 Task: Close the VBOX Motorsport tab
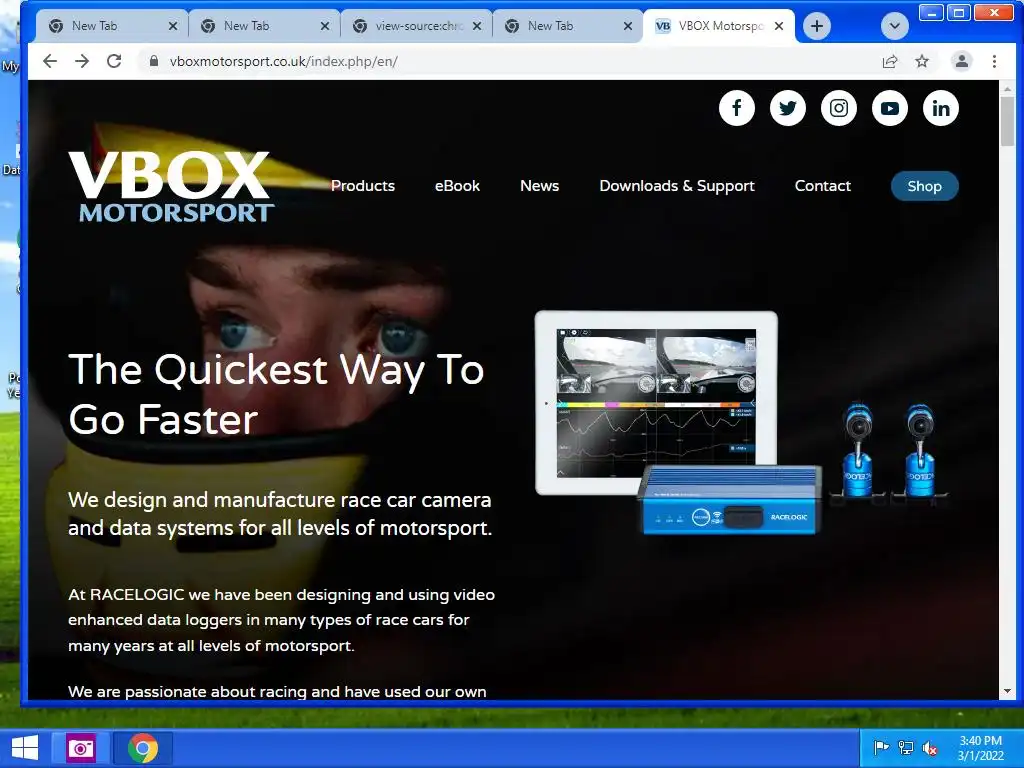(x=778, y=26)
